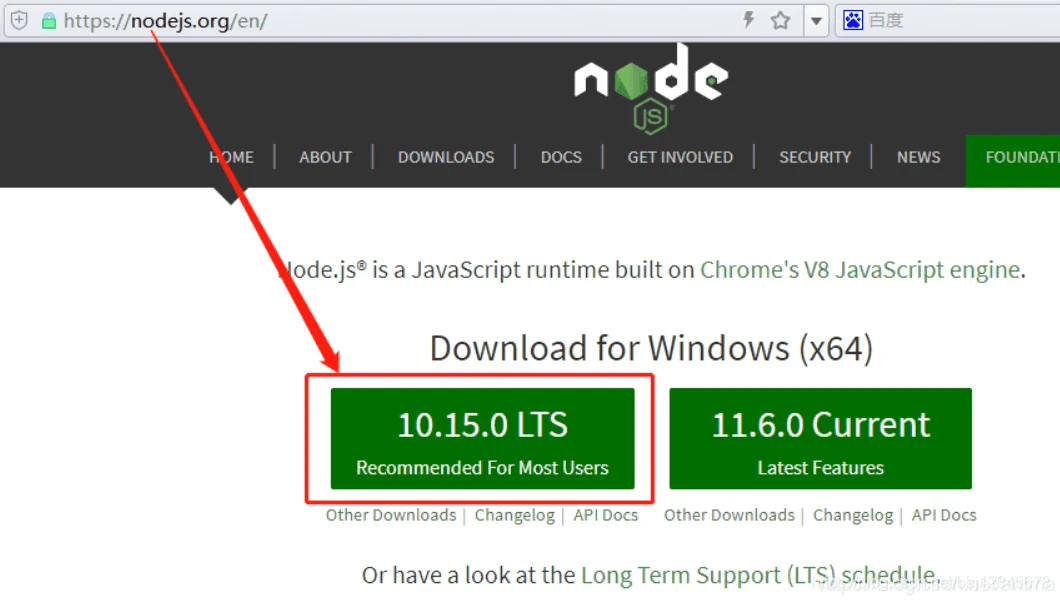The image size is (1060, 601).
Task: View Changelog under 11.6.0 Current
Action: point(853,515)
